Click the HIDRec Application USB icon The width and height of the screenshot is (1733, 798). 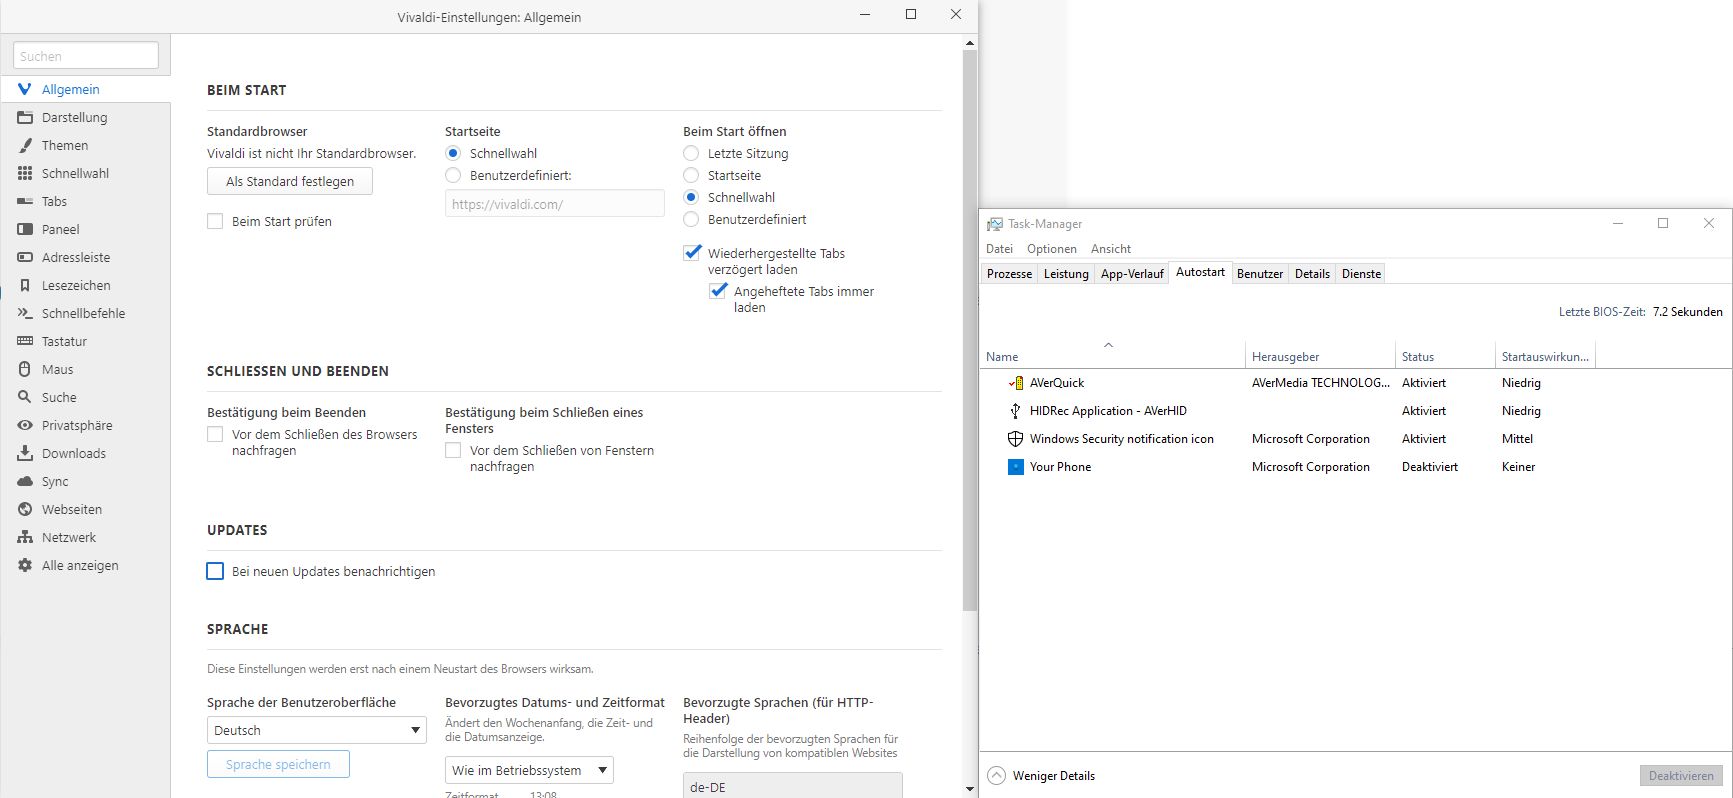coord(1015,410)
